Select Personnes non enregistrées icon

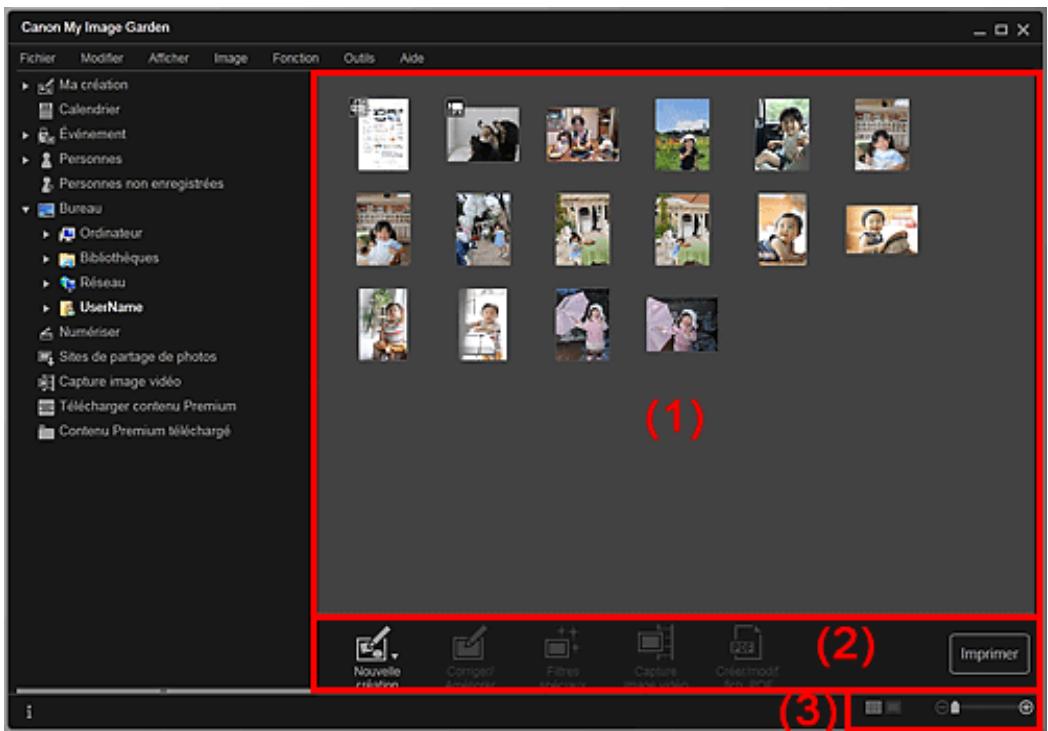pos(44,184)
